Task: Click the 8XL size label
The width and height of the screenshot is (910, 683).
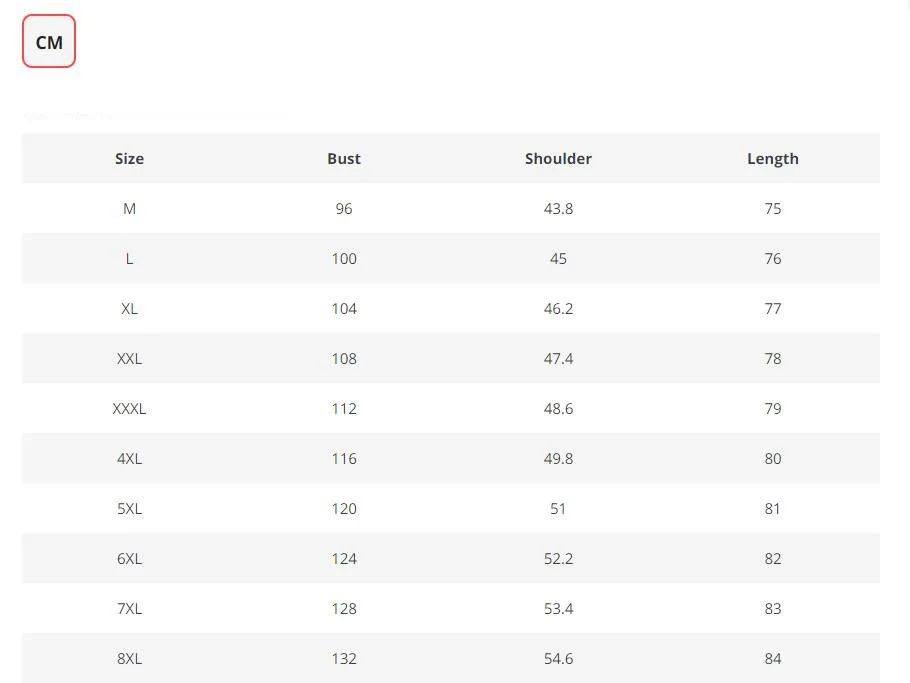Action: [129, 659]
